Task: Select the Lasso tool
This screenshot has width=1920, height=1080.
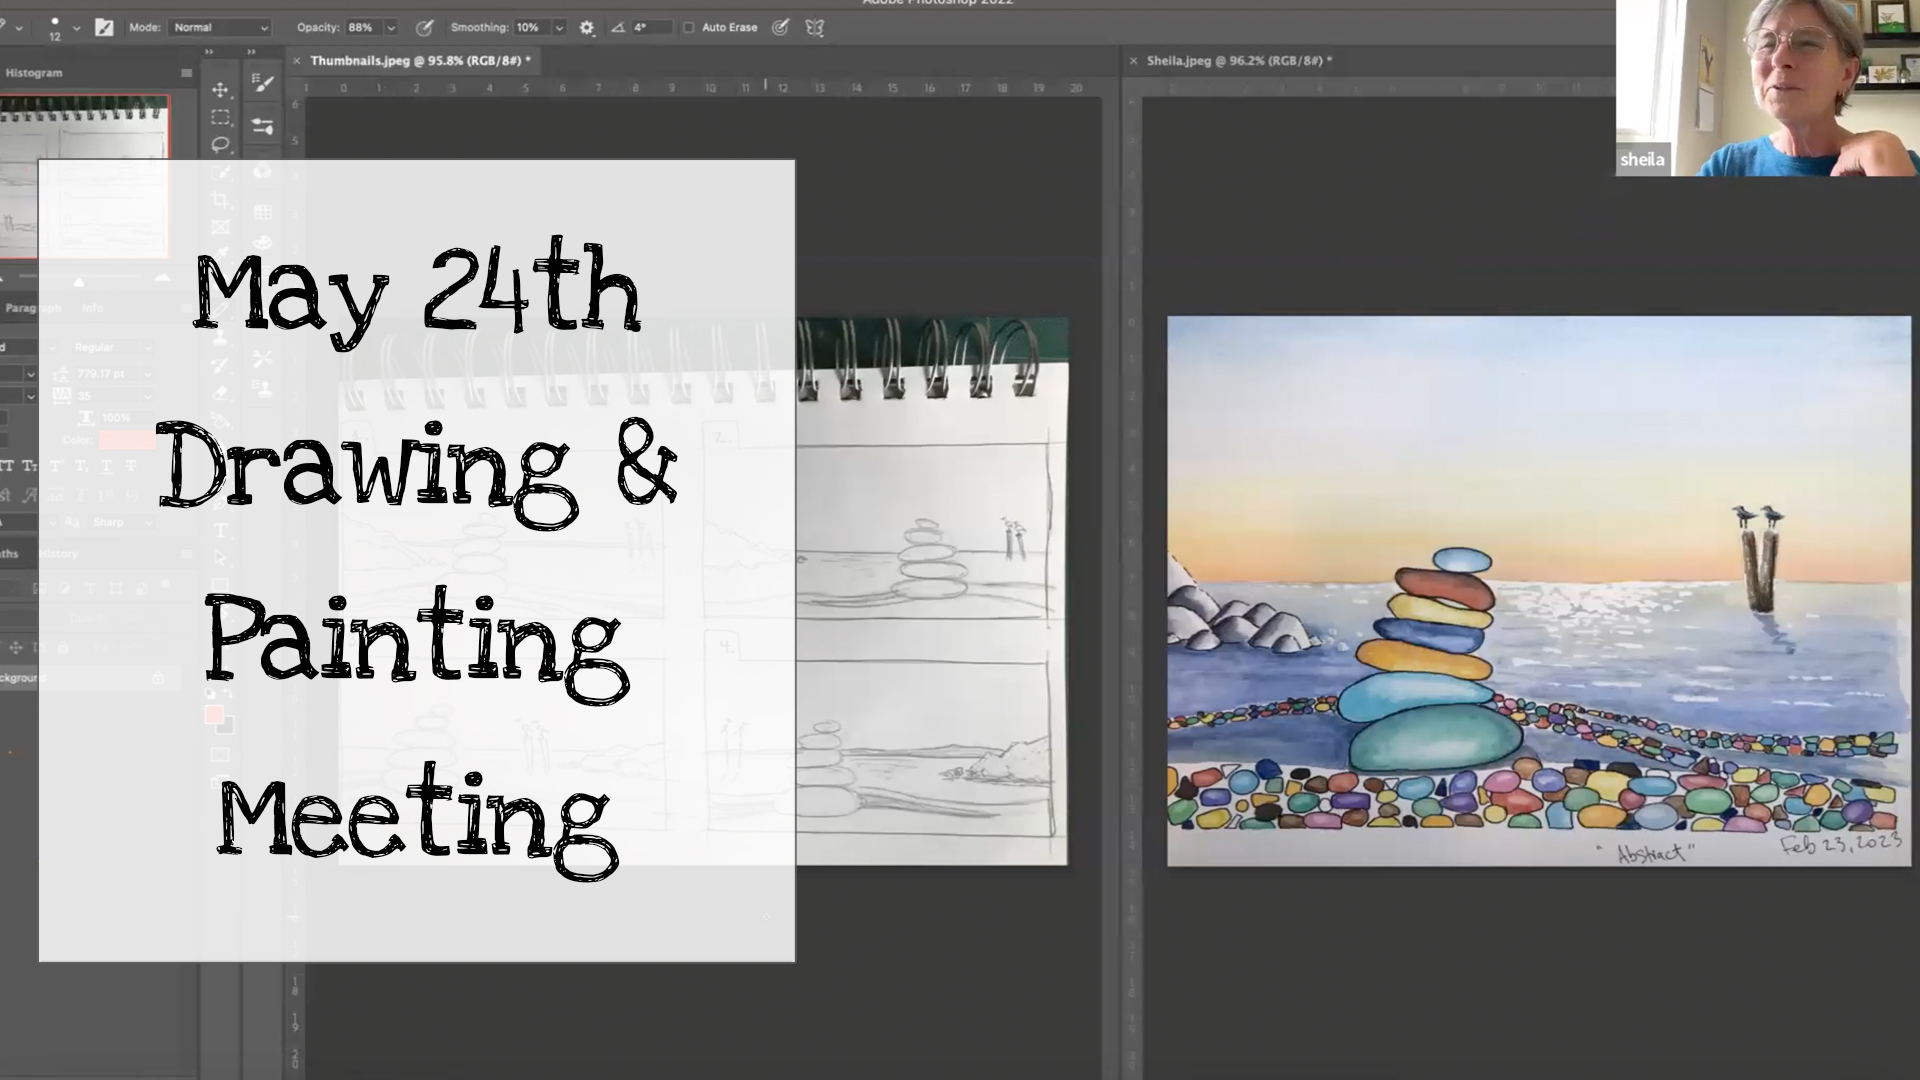Action: (220, 145)
